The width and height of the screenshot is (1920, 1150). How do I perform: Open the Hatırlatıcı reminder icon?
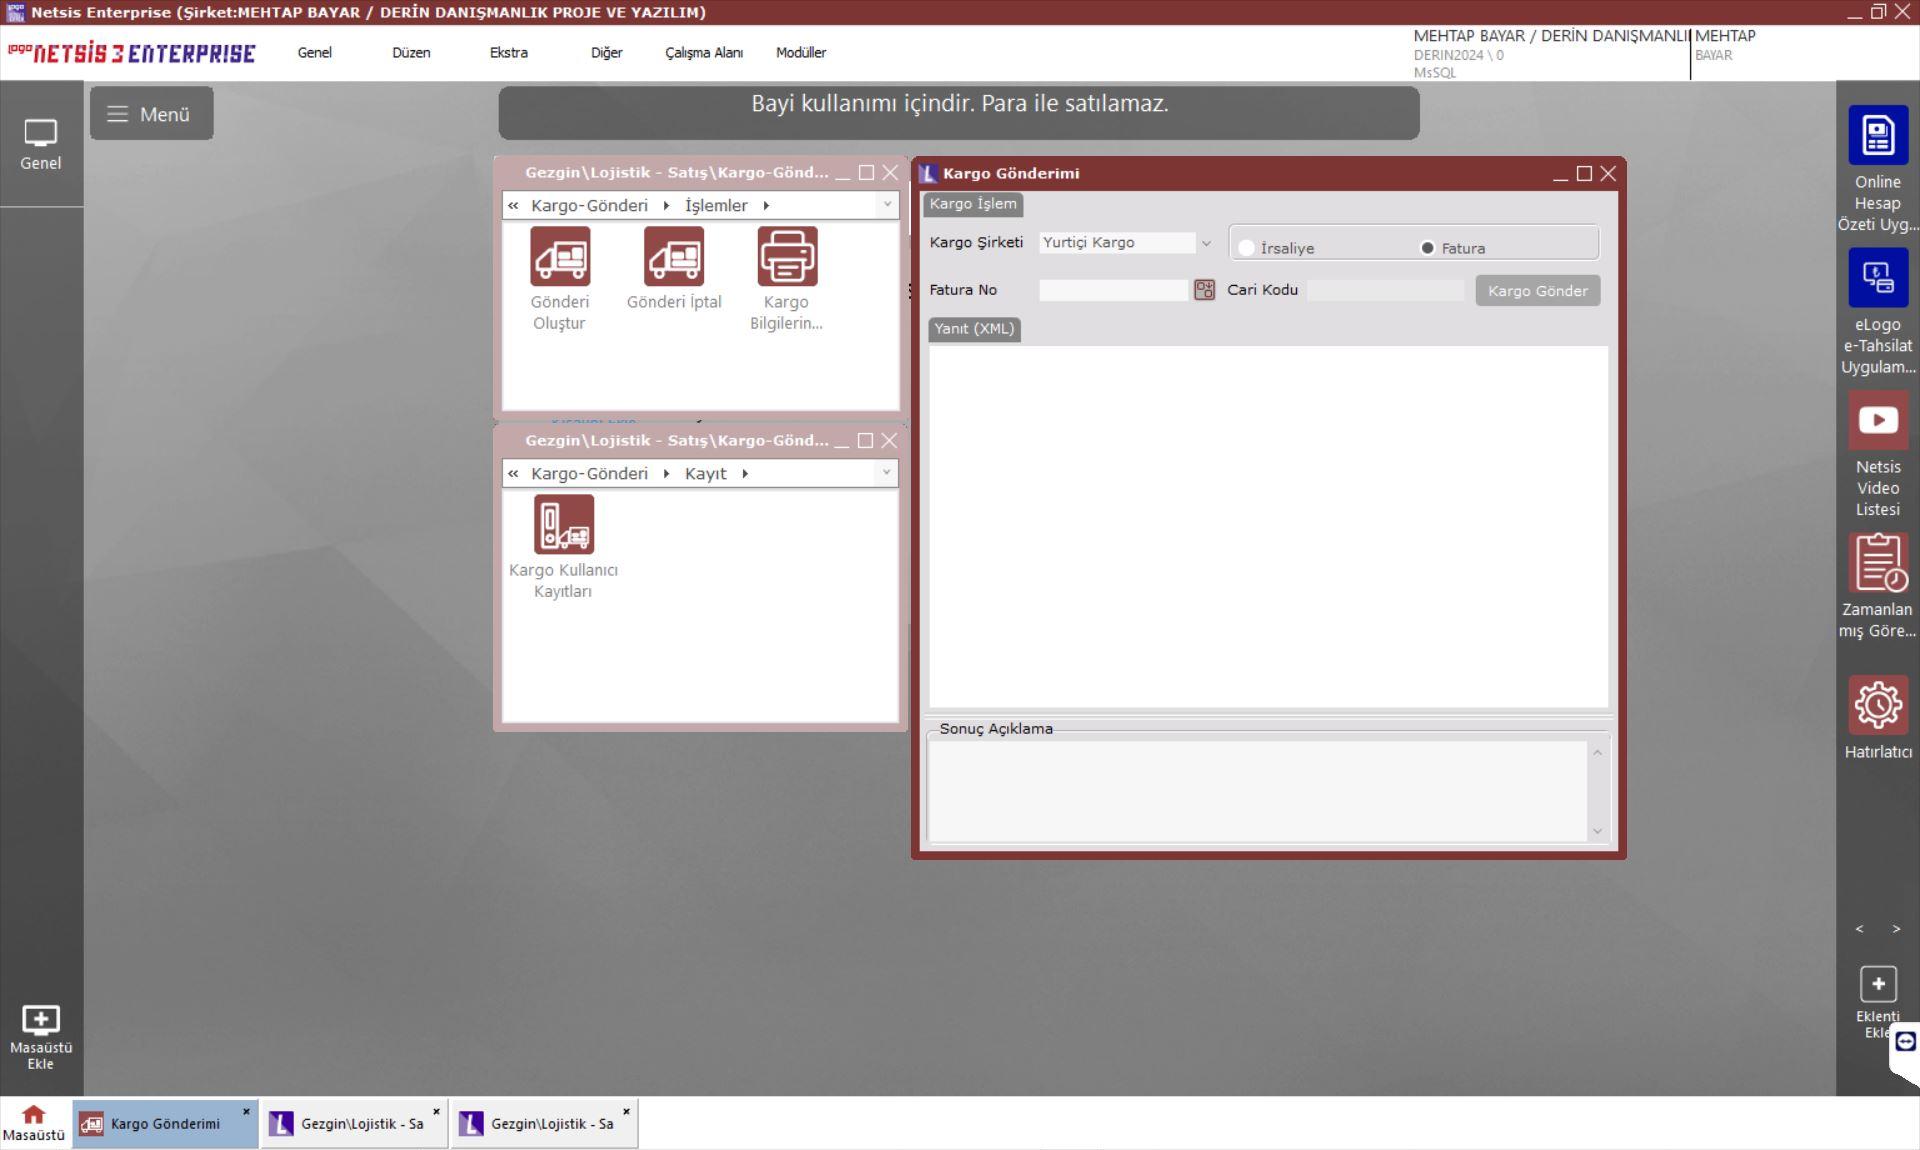coord(1878,705)
